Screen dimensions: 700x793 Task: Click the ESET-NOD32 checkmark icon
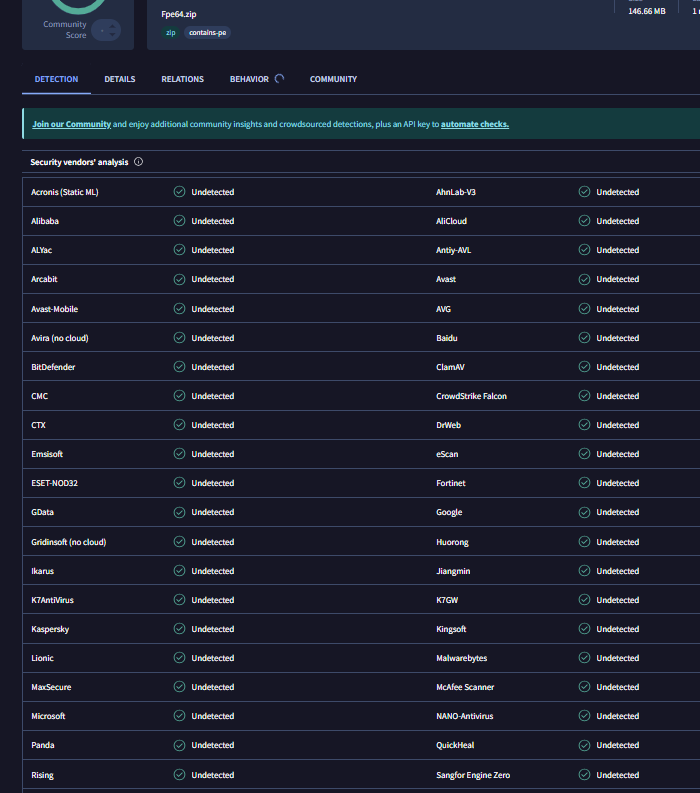pyautogui.click(x=180, y=483)
